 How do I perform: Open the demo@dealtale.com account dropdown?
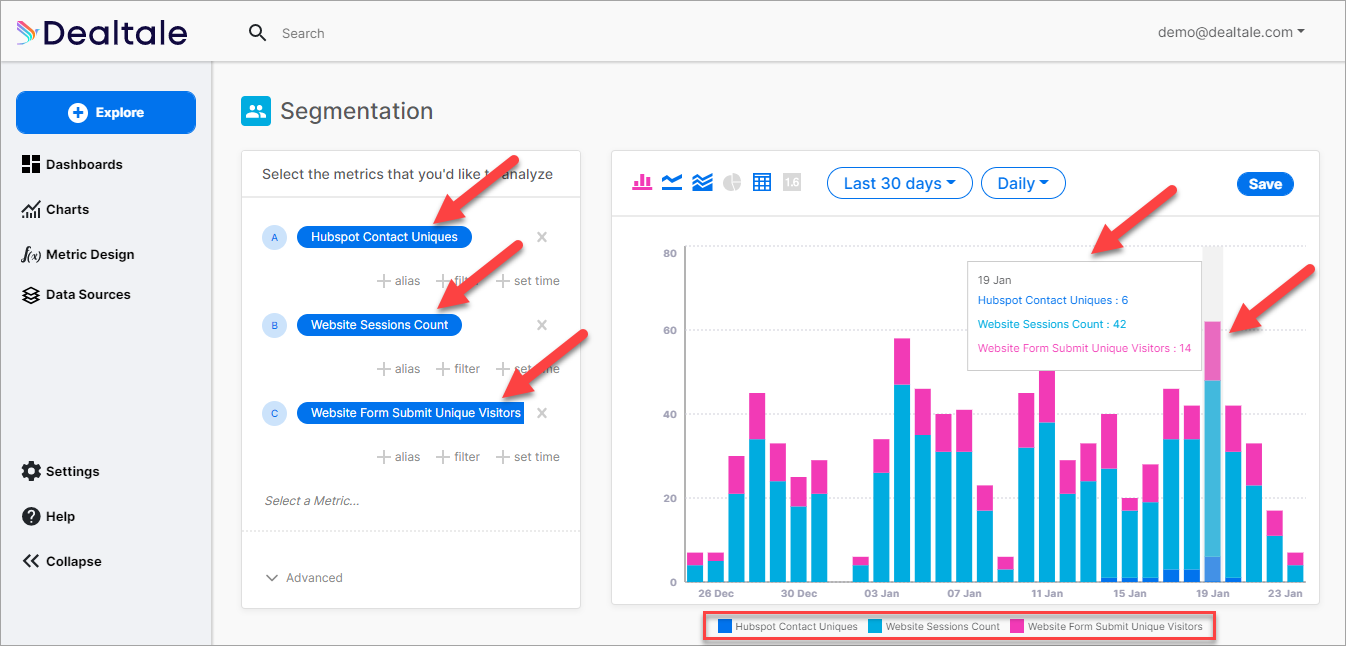[x=1231, y=32]
